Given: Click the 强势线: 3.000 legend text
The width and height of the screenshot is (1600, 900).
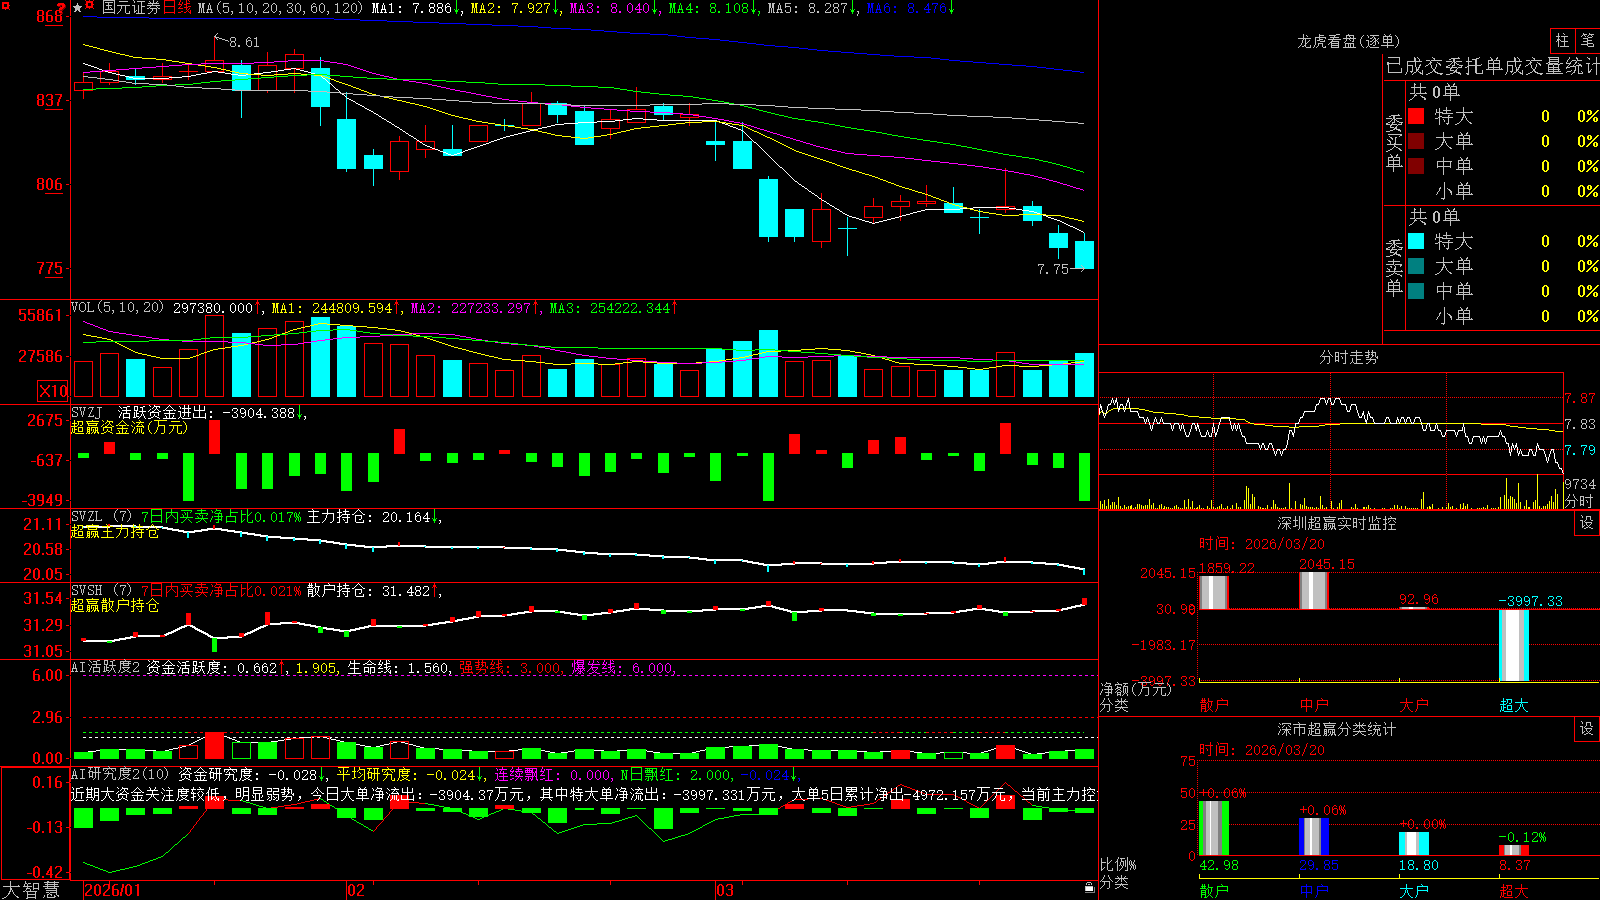Looking at the screenshot, I should tap(510, 667).
